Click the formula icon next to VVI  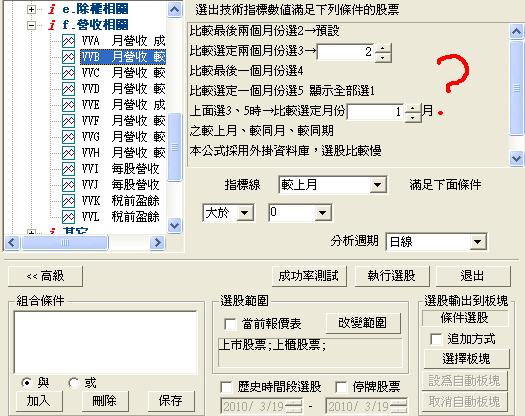click(68, 169)
